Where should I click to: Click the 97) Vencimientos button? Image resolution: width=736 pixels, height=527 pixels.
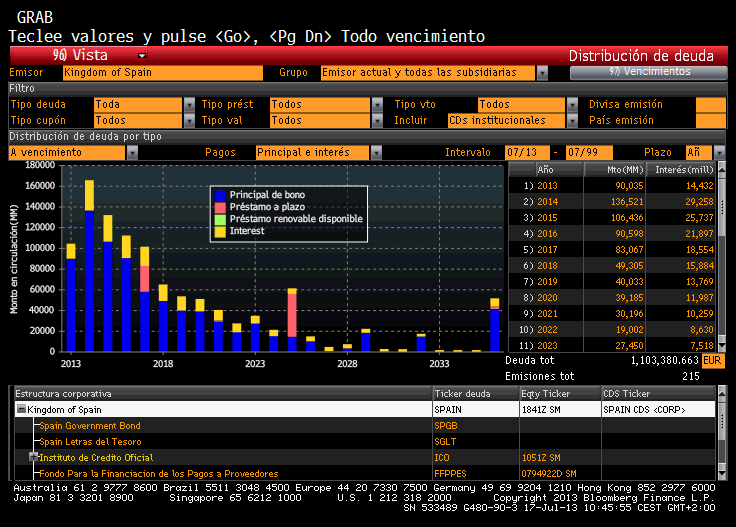649,72
